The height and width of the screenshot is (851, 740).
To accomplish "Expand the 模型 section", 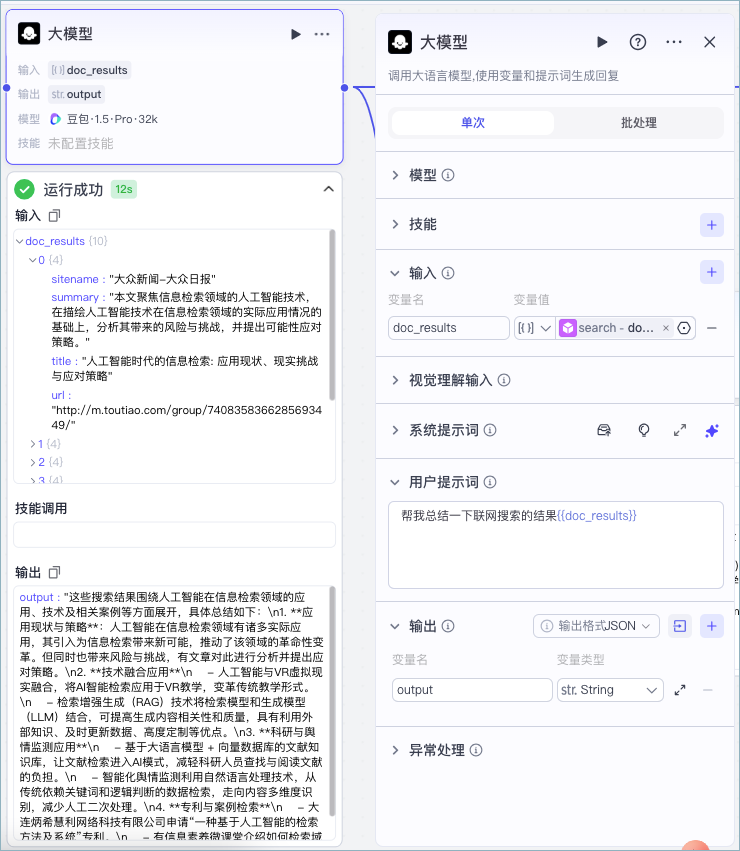I will click(395, 175).
